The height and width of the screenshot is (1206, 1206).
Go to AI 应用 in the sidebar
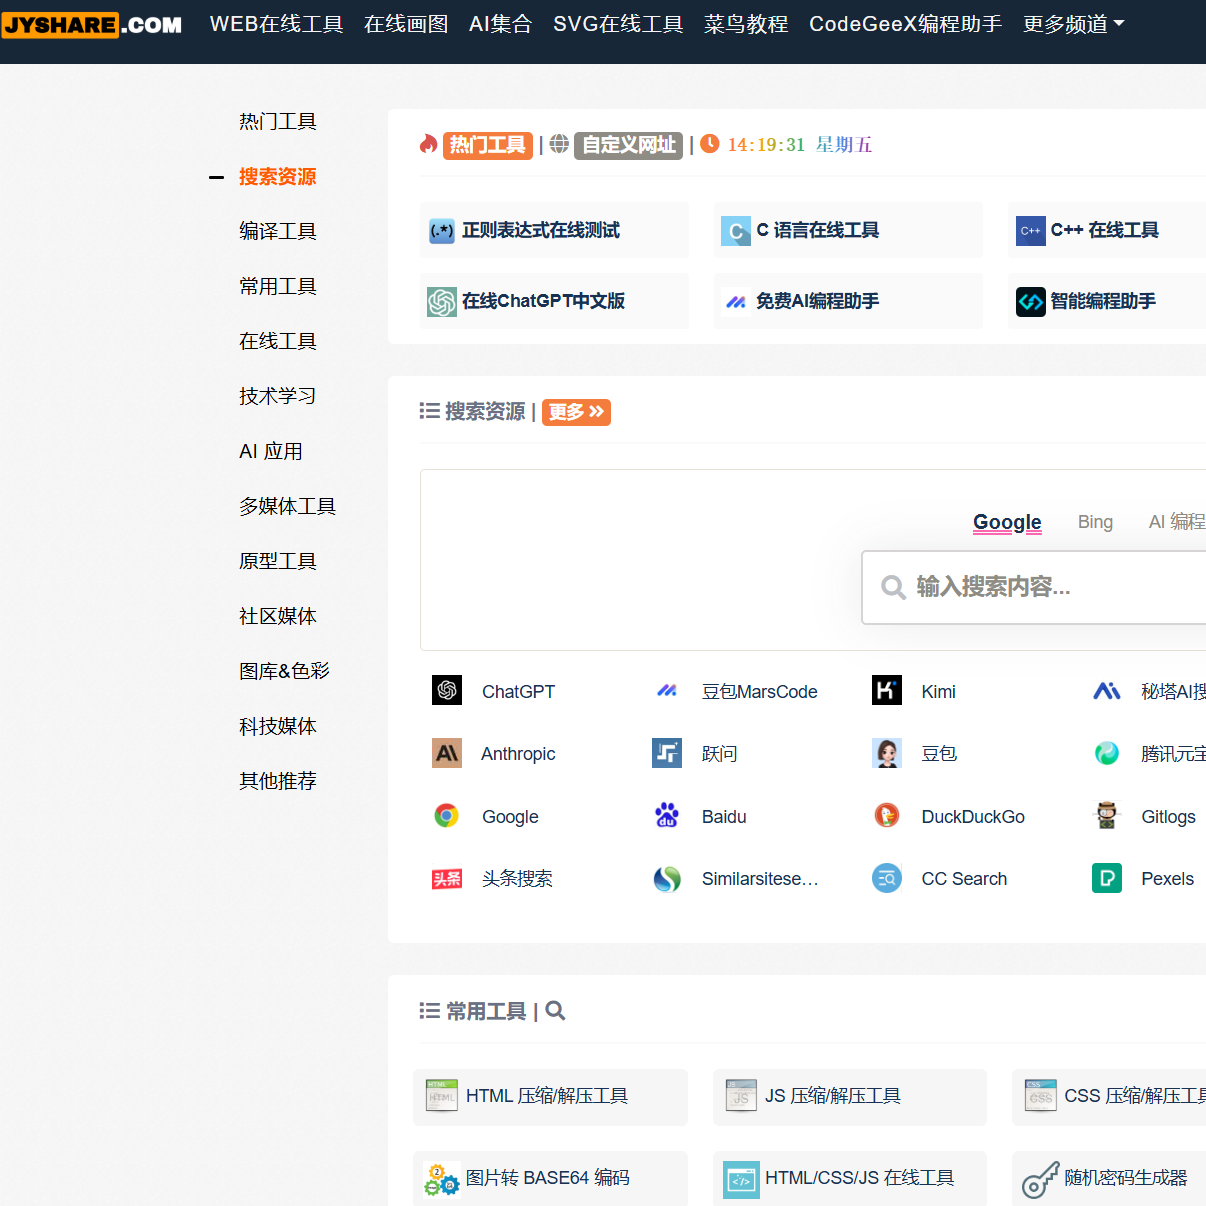tap(271, 452)
